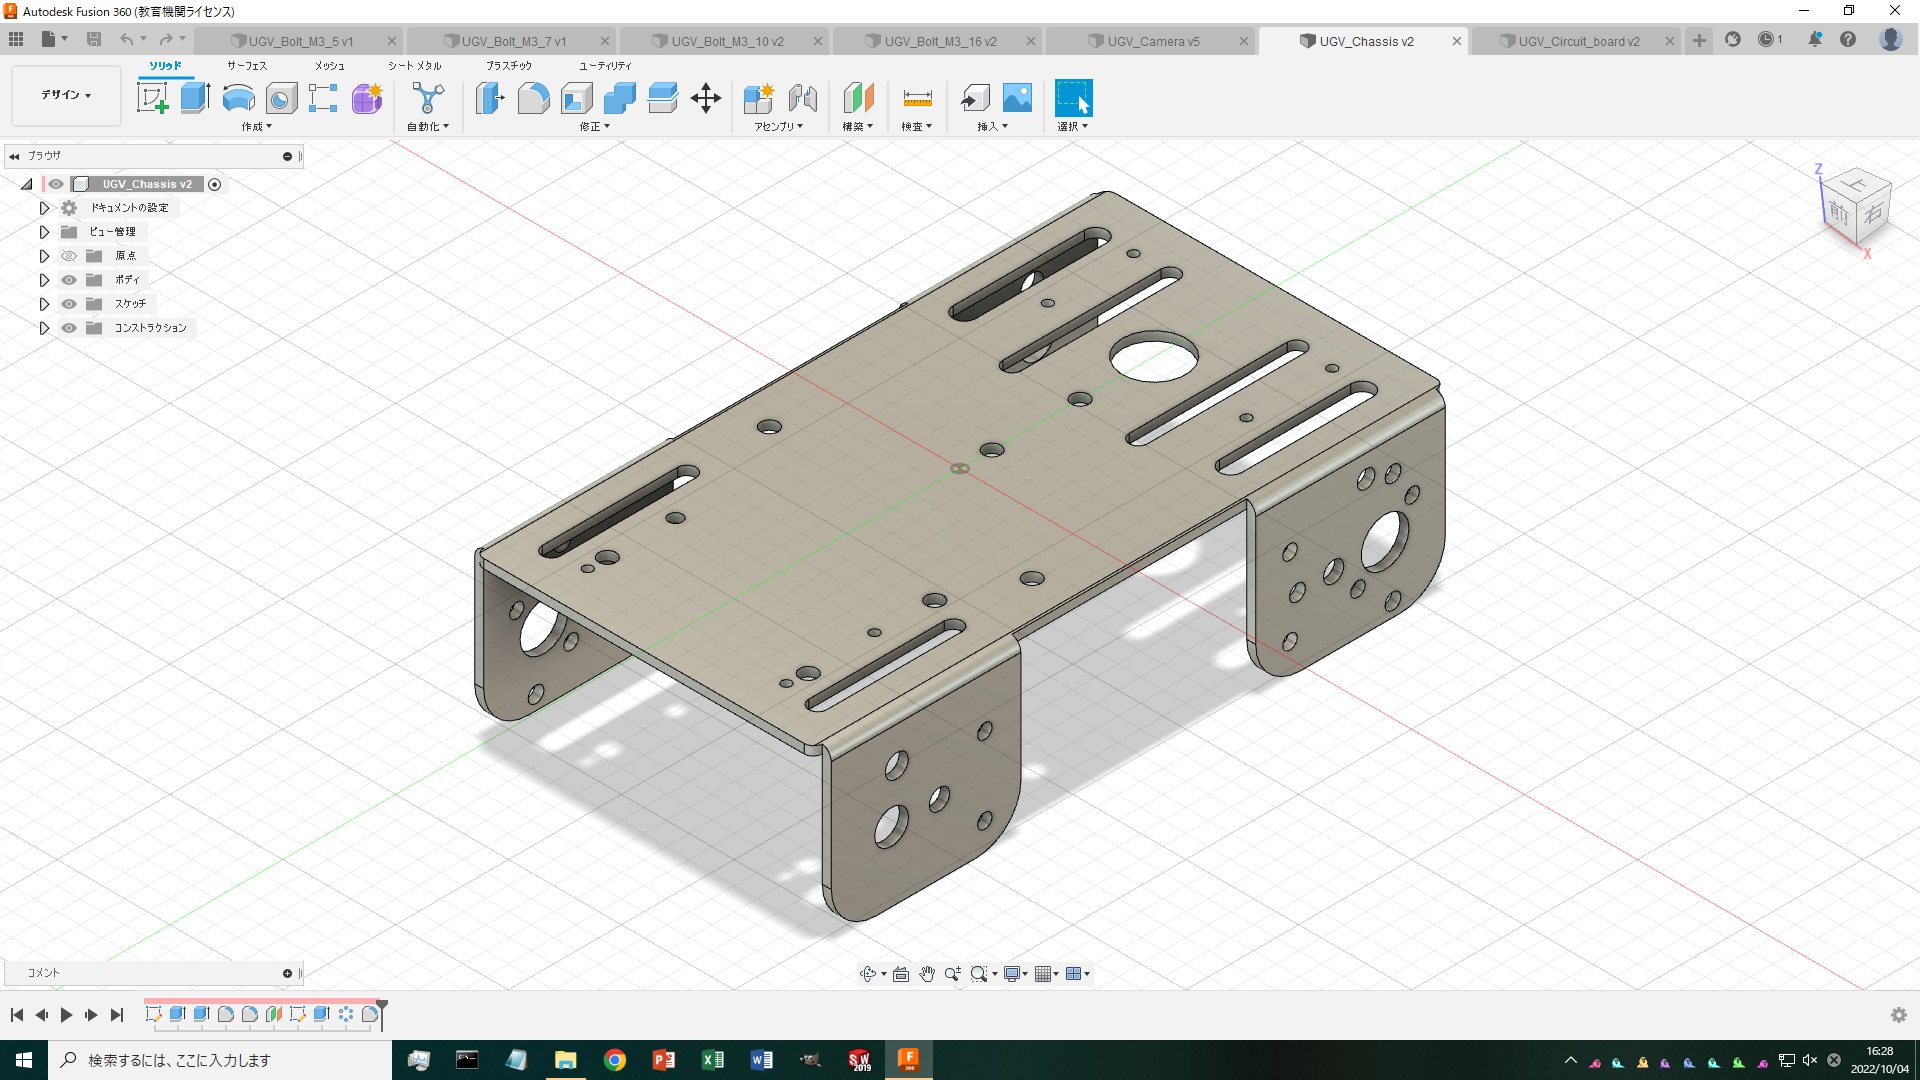Select the Create Sketch tool
This screenshot has width=1920, height=1080.
point(153,97)
